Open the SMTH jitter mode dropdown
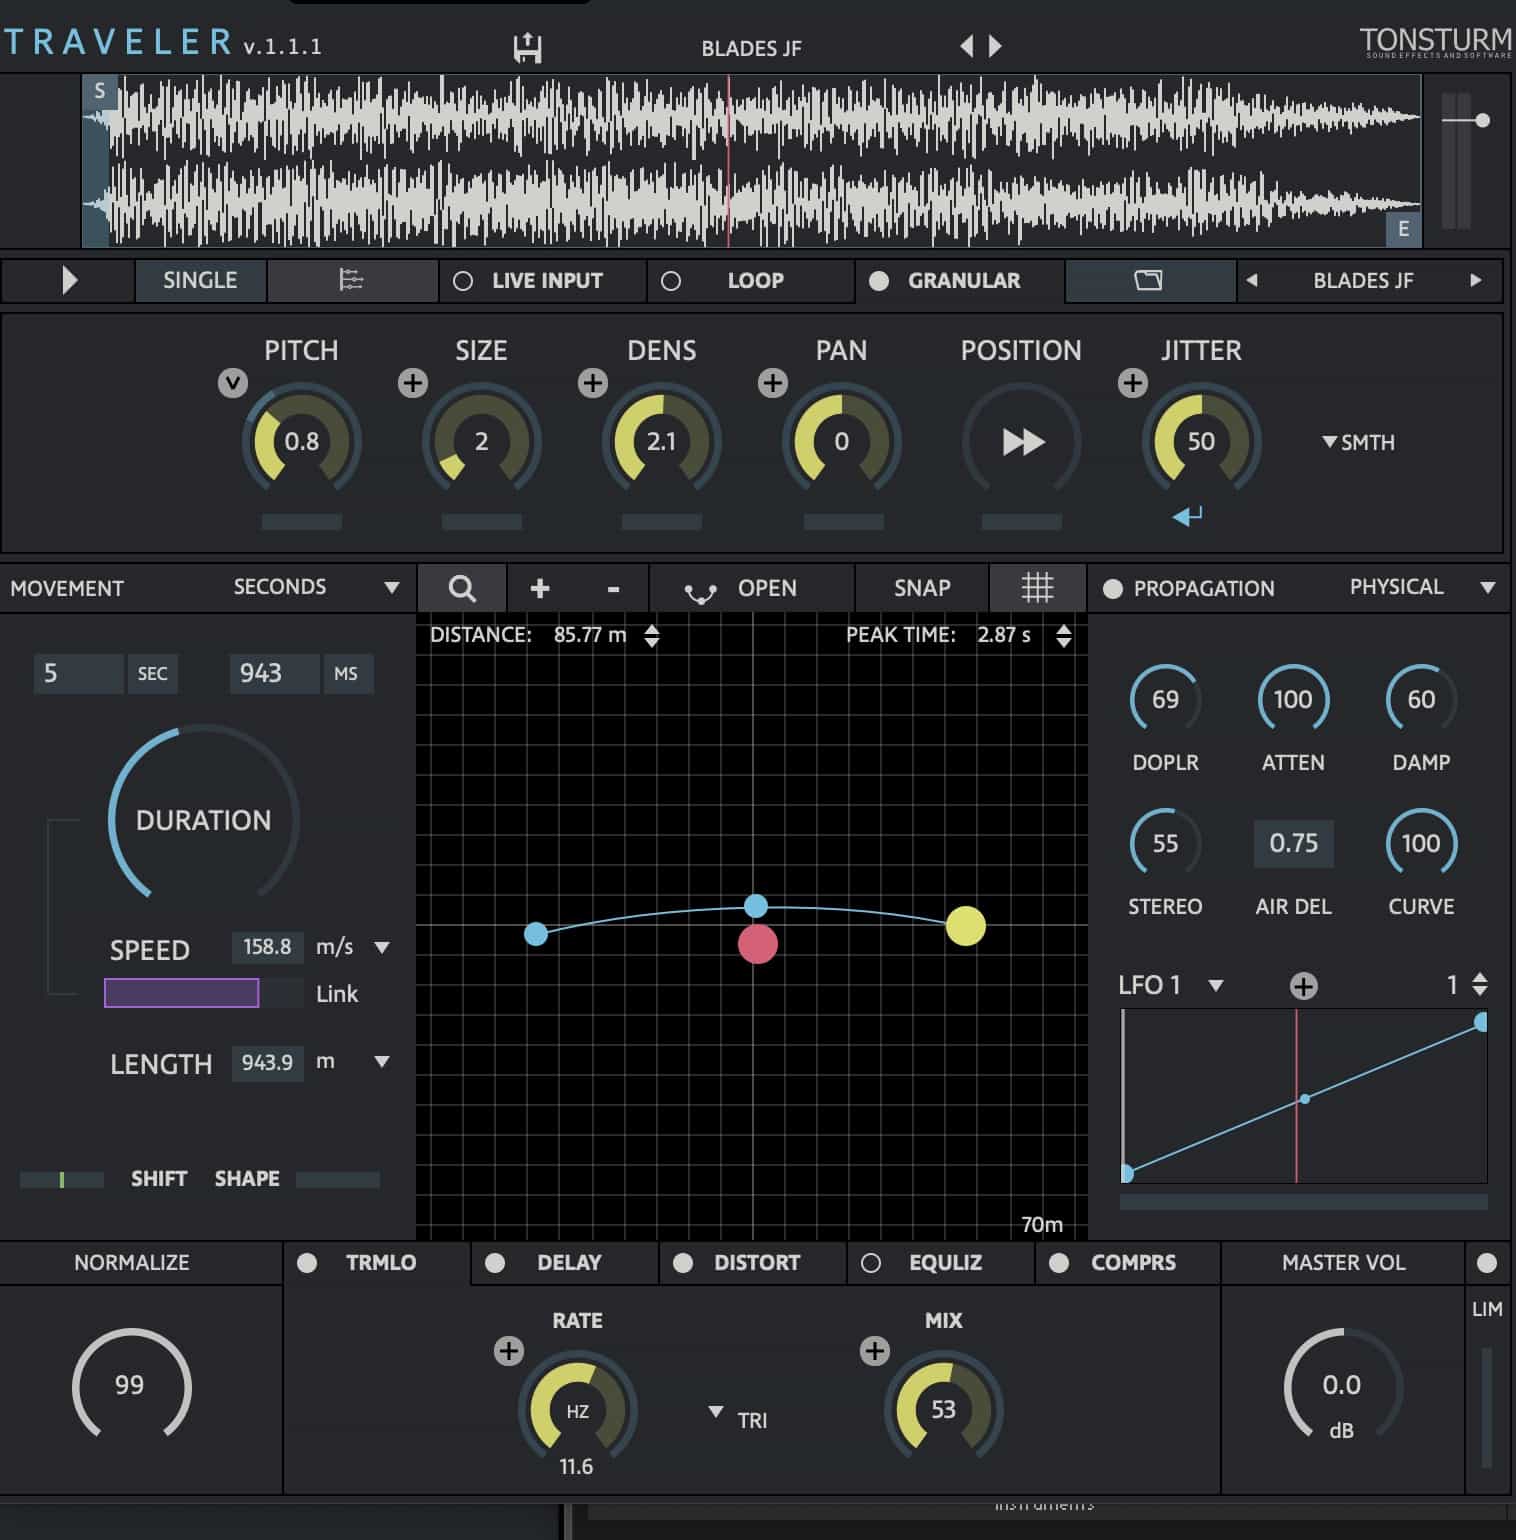Image resolution: width=1516 pixels, height=1540 pixels. point(1357,442)
